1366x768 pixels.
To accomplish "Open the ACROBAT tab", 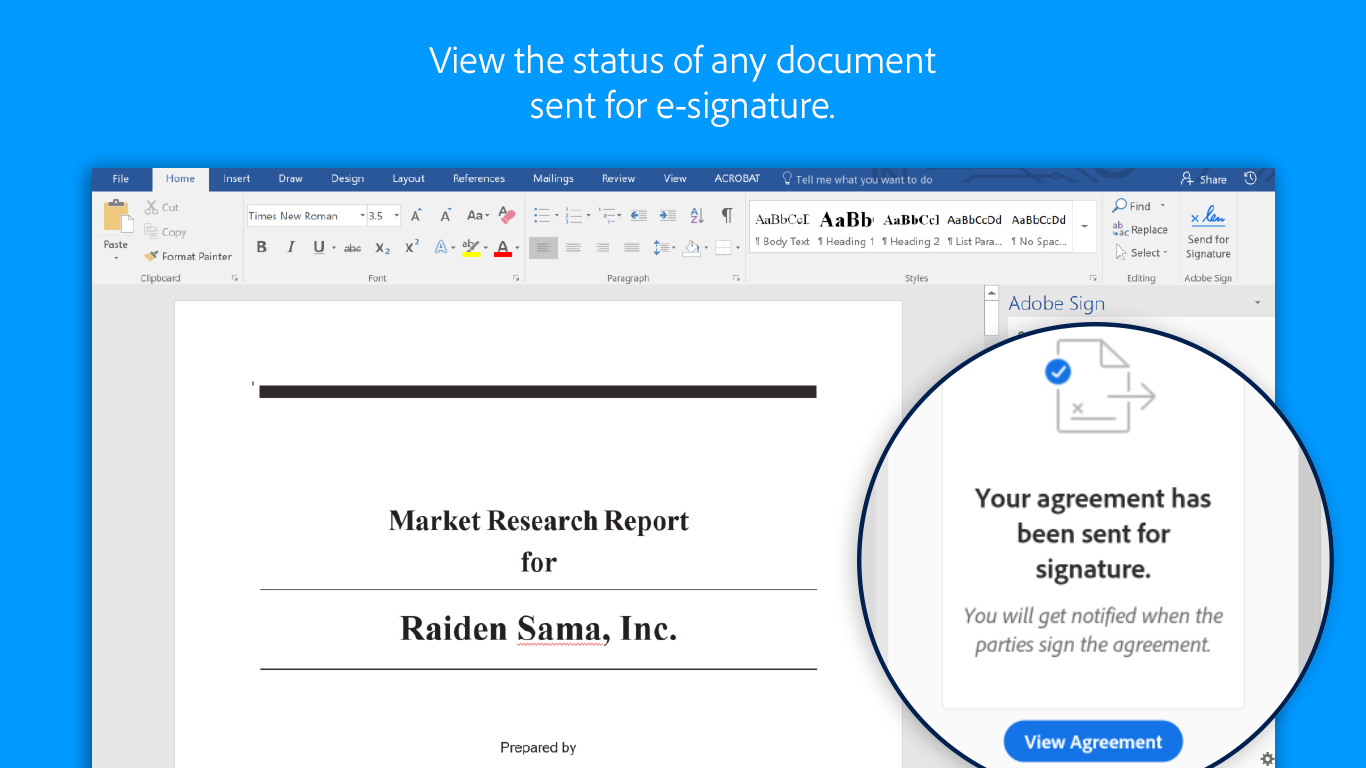I will coord(737,179).
